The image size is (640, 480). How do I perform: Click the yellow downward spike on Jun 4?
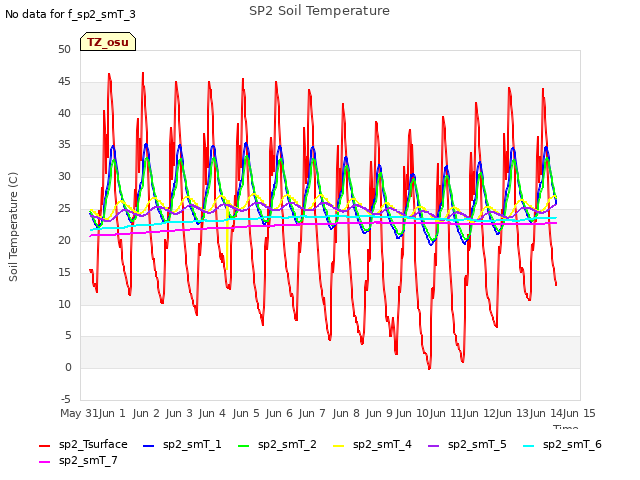tap(227, 241)
